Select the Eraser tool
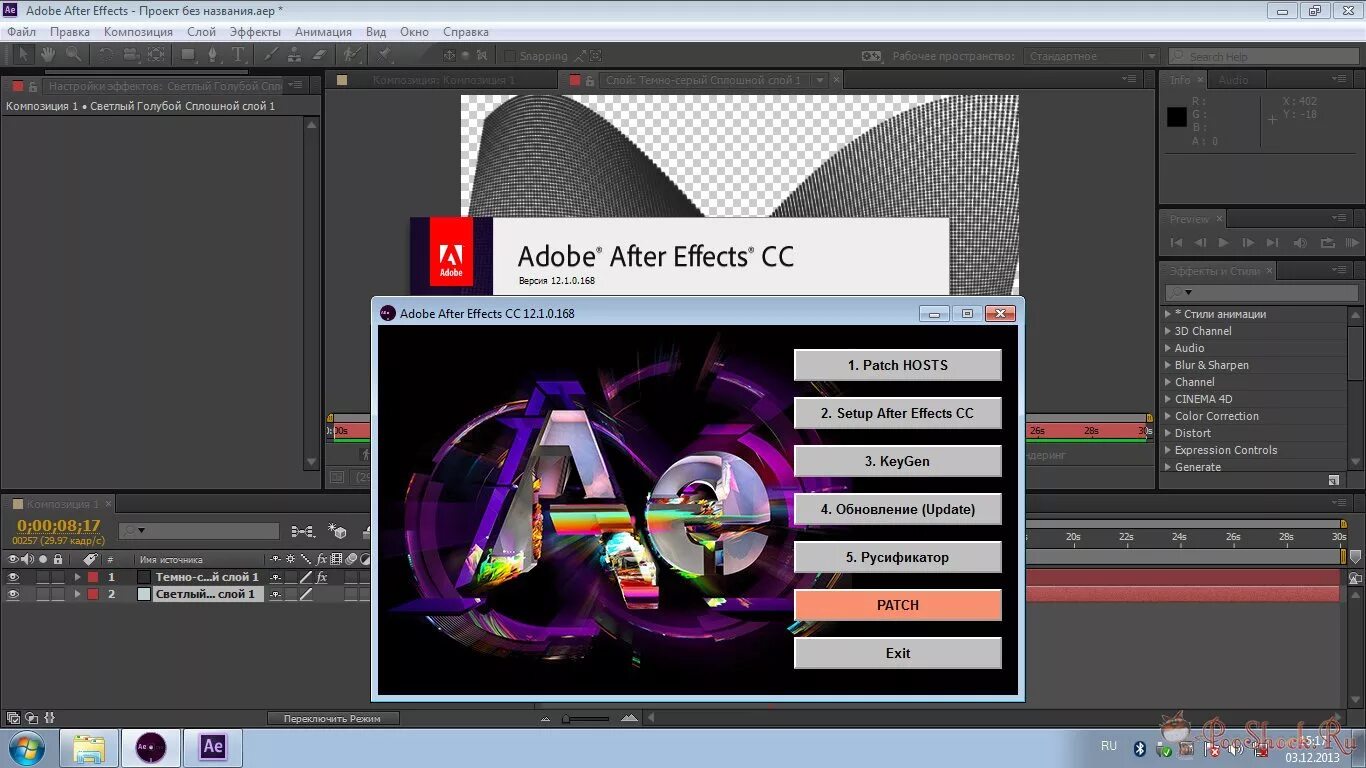The image size is (1366, 768). tap(320, 55)
